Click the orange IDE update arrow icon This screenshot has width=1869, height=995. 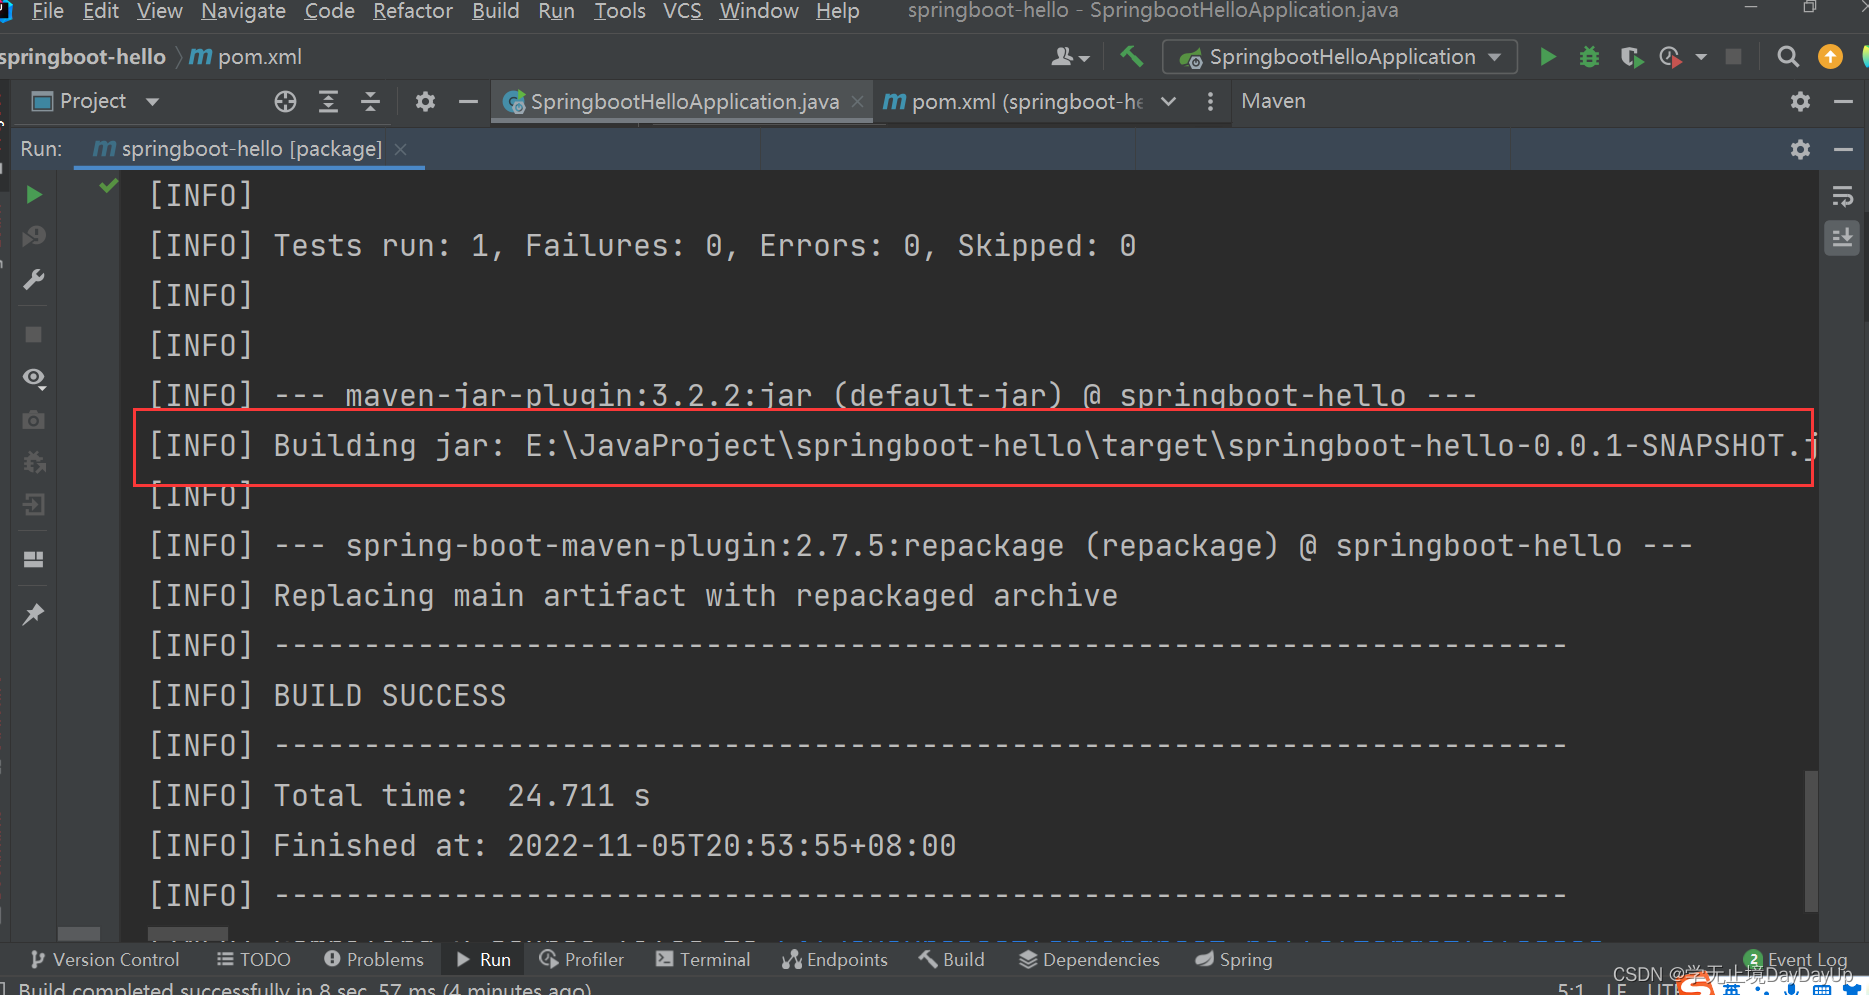(x=1830, y=57)
